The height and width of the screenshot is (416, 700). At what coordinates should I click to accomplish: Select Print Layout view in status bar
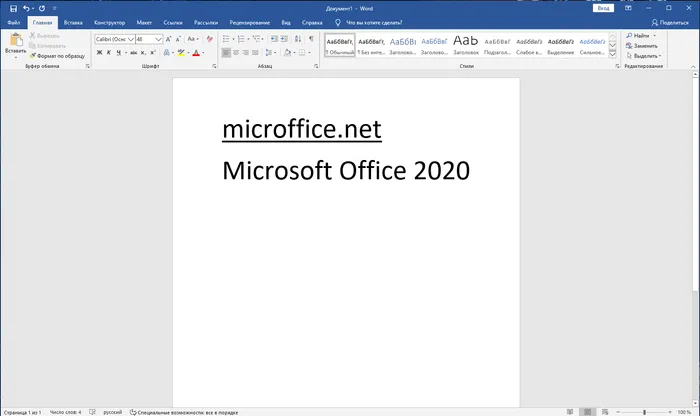coord(588,412)
